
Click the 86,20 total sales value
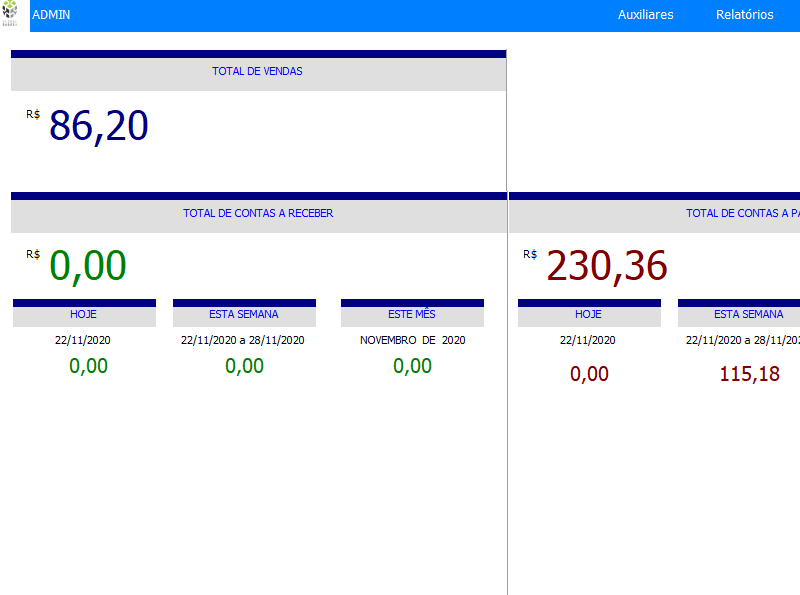click(98, 126)
